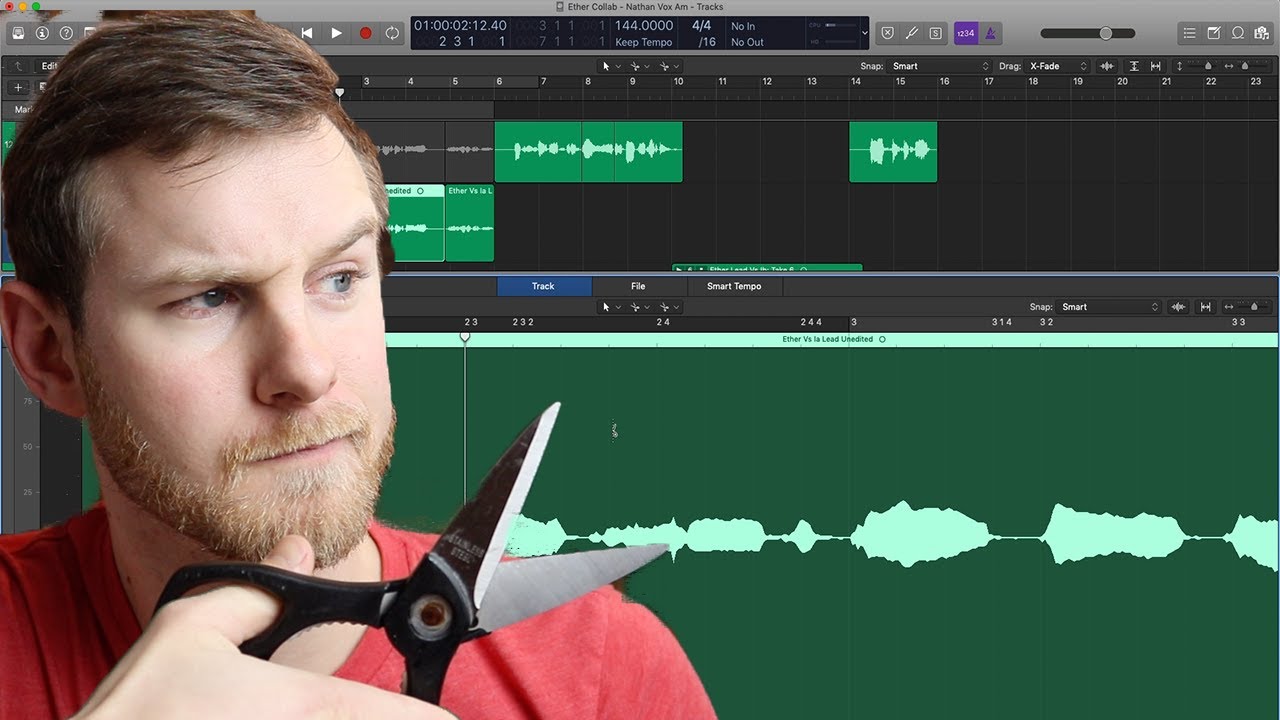Open the Loop Browser icon
The height and width of the screenshot is (720, 1280).
[x=1237, y=33]
